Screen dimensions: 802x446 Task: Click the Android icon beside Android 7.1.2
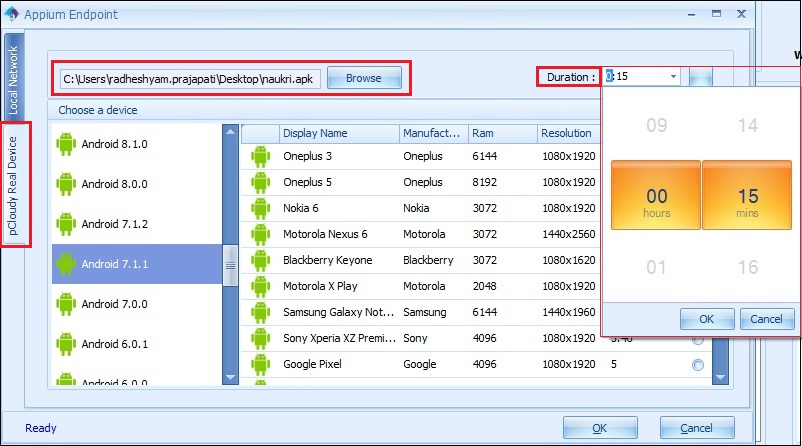66,224
